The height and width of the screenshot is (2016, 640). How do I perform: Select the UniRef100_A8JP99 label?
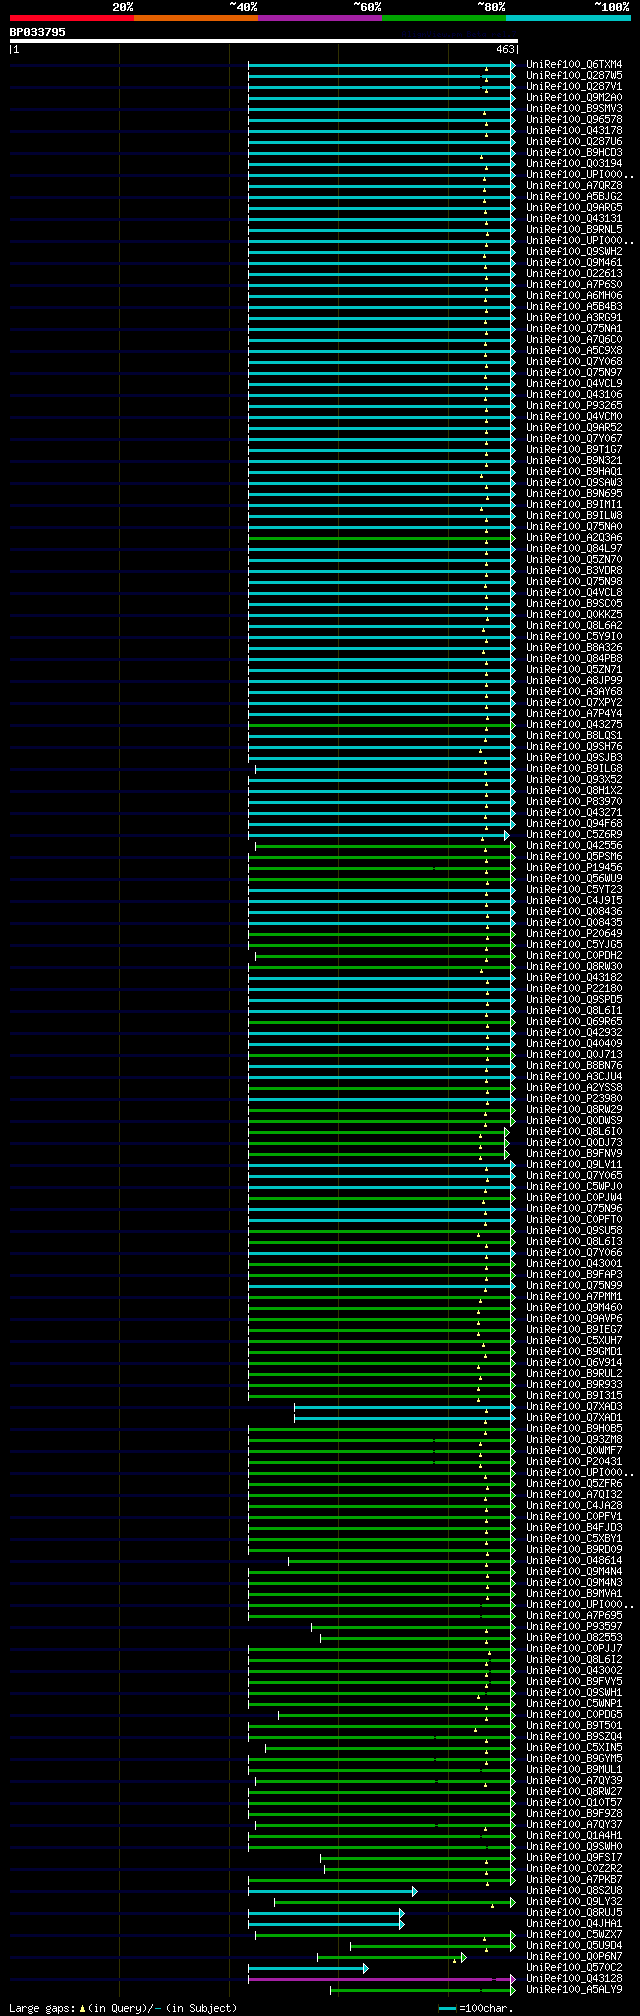[x=574, y=680]
